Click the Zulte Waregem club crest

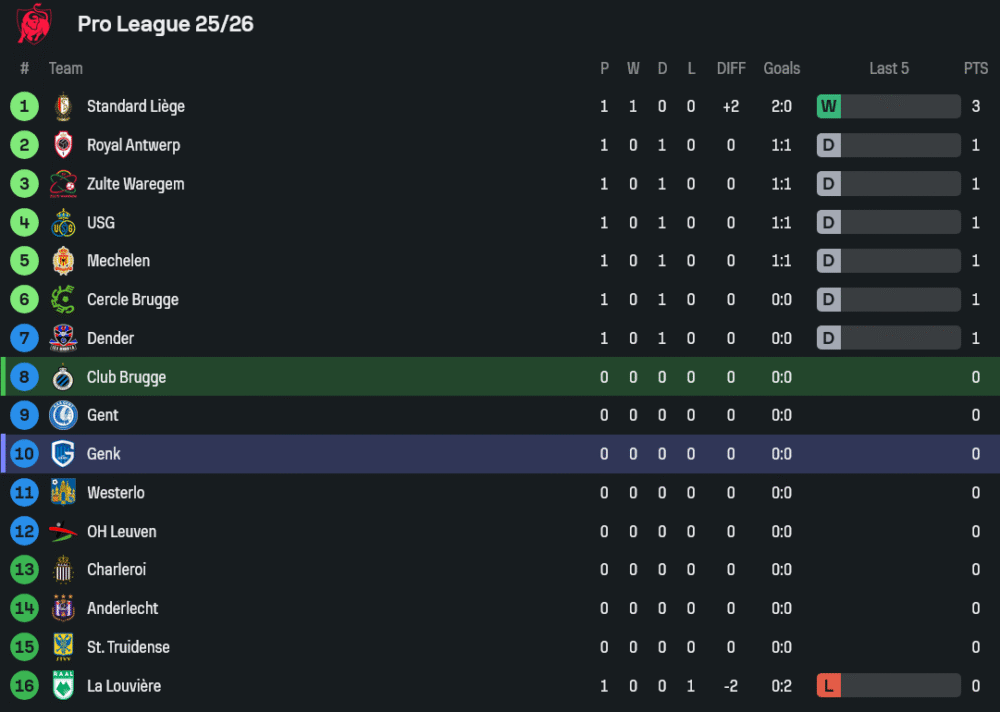pyautogui.click(x=63, y=184)
